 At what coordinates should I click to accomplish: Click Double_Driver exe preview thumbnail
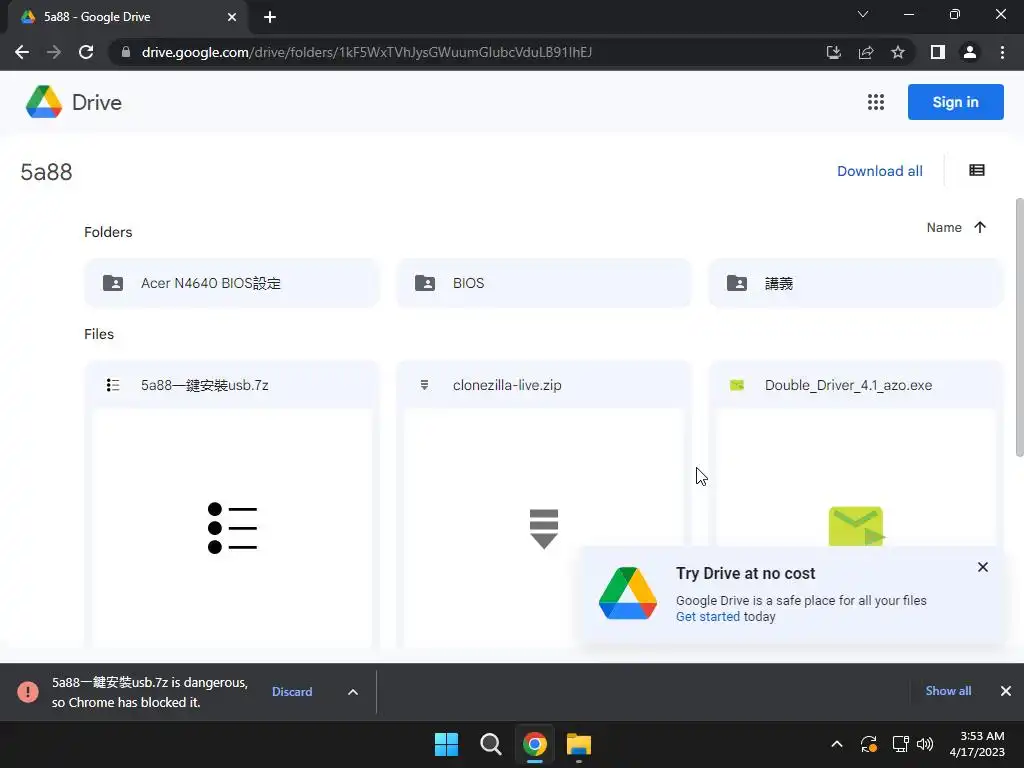tap(856, 477)
